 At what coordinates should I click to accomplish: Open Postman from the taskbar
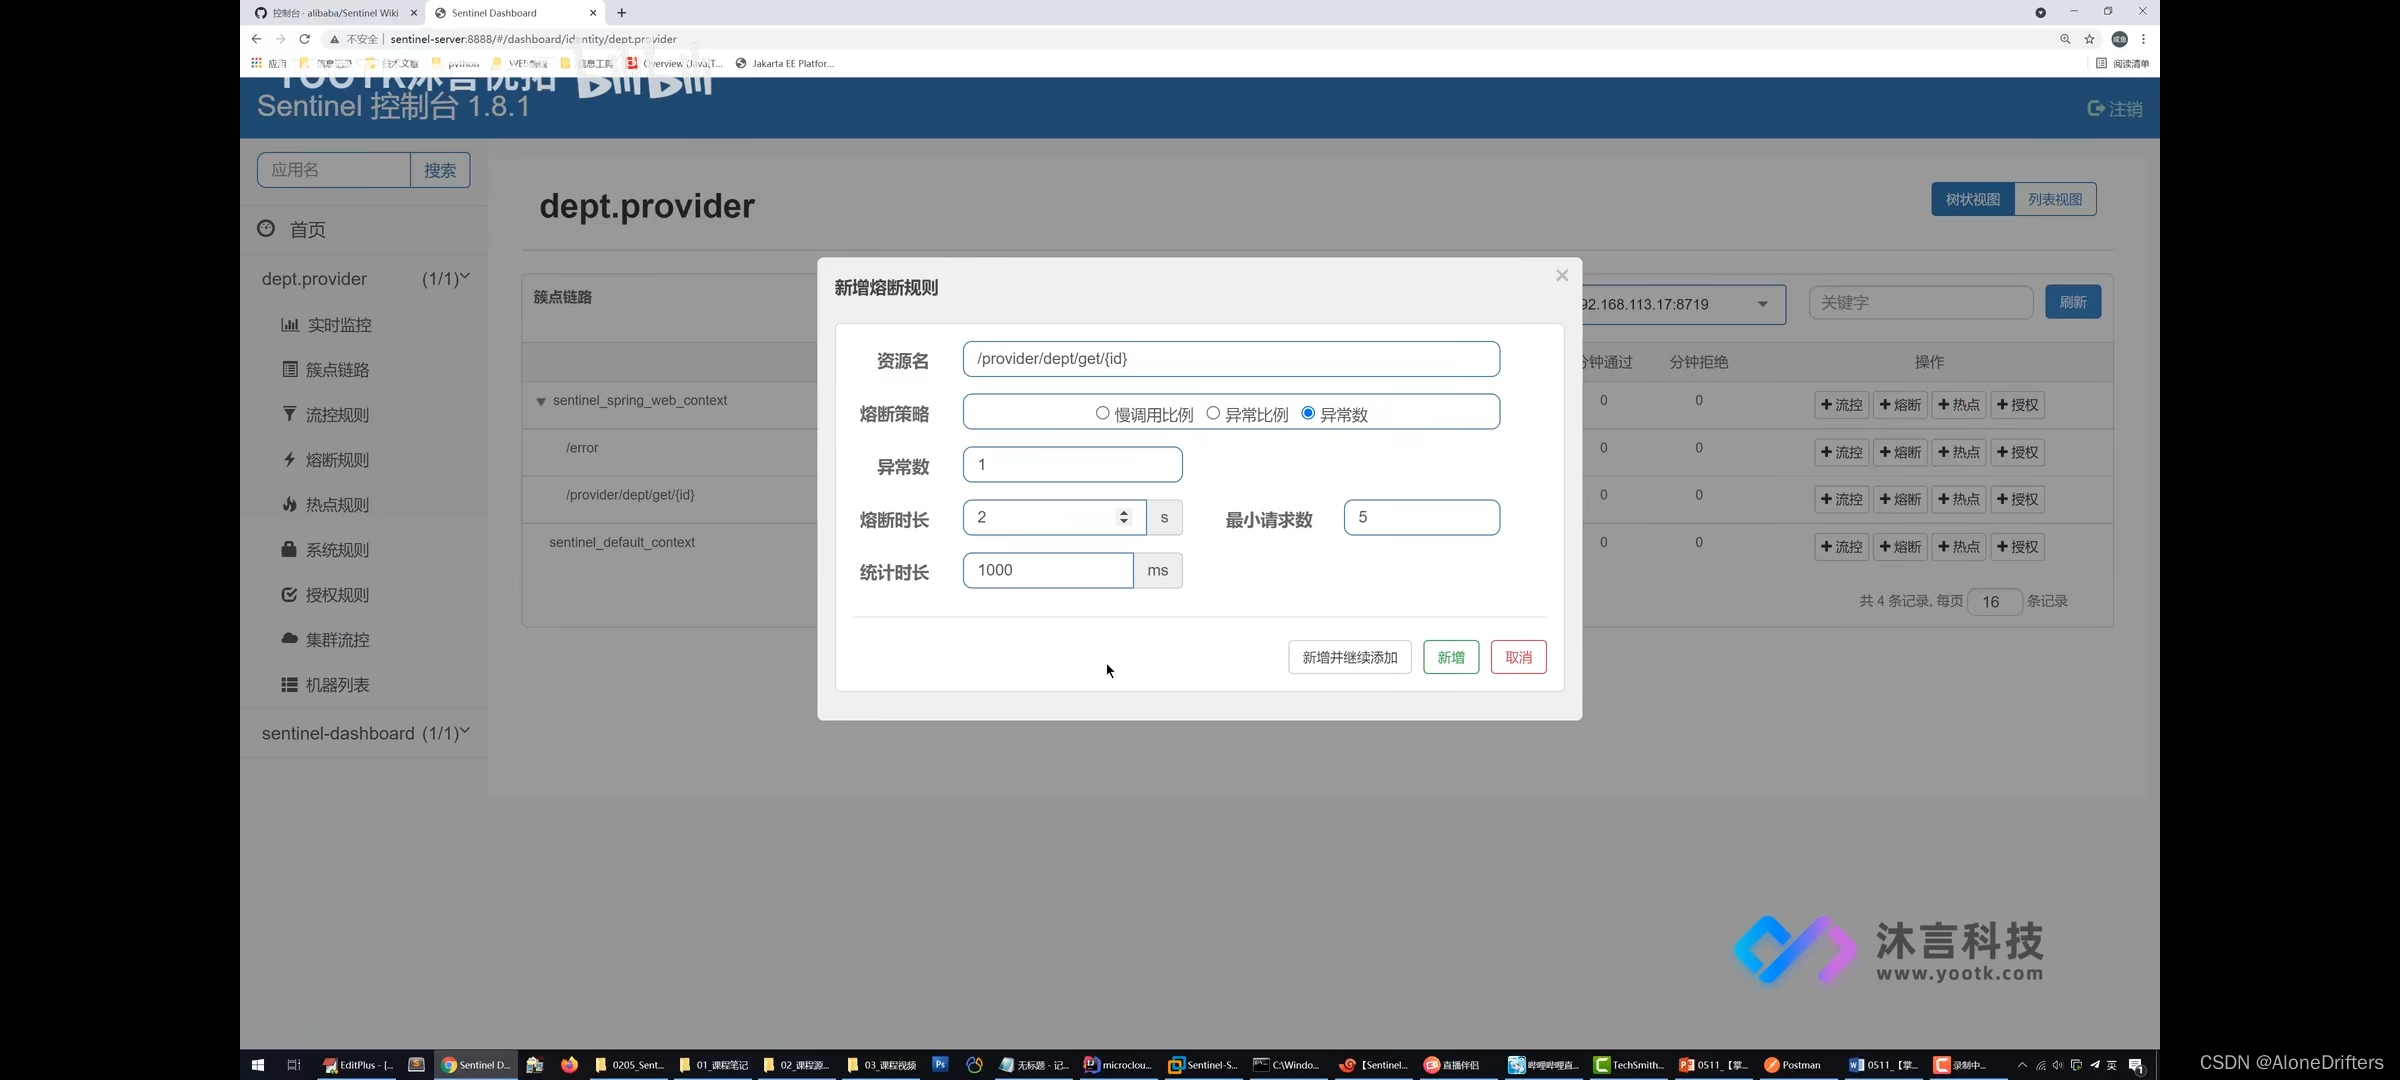tap(1793, 1065)
